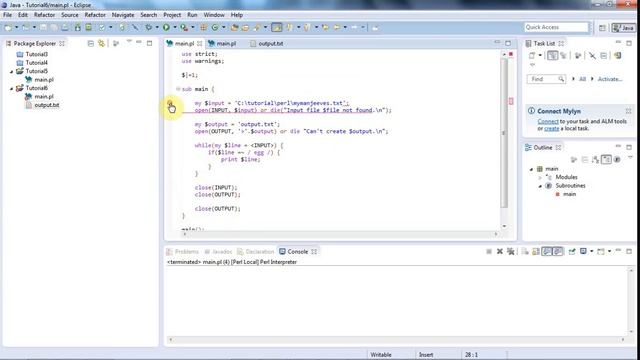This screenshot has width=640, height=360.
Task: Click the Open Console icon
Action: (x=600, y=251)
